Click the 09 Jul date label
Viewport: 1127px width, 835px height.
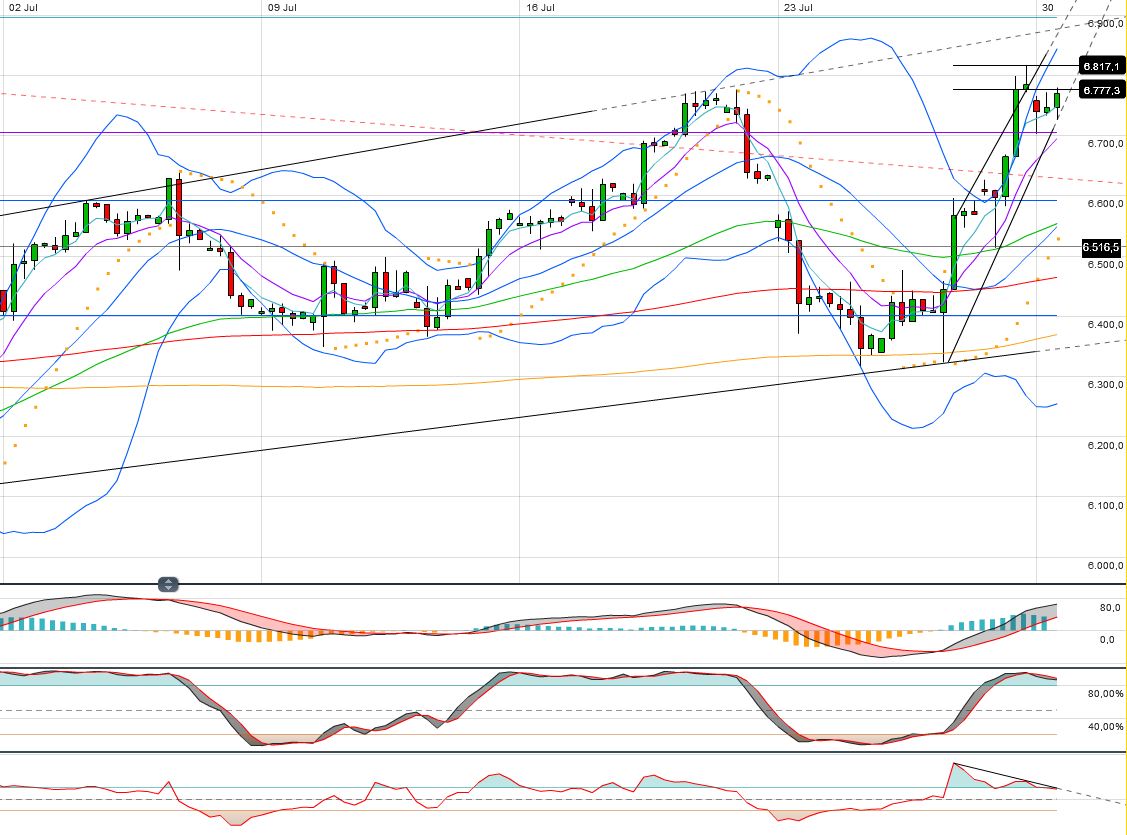(282, 8)
